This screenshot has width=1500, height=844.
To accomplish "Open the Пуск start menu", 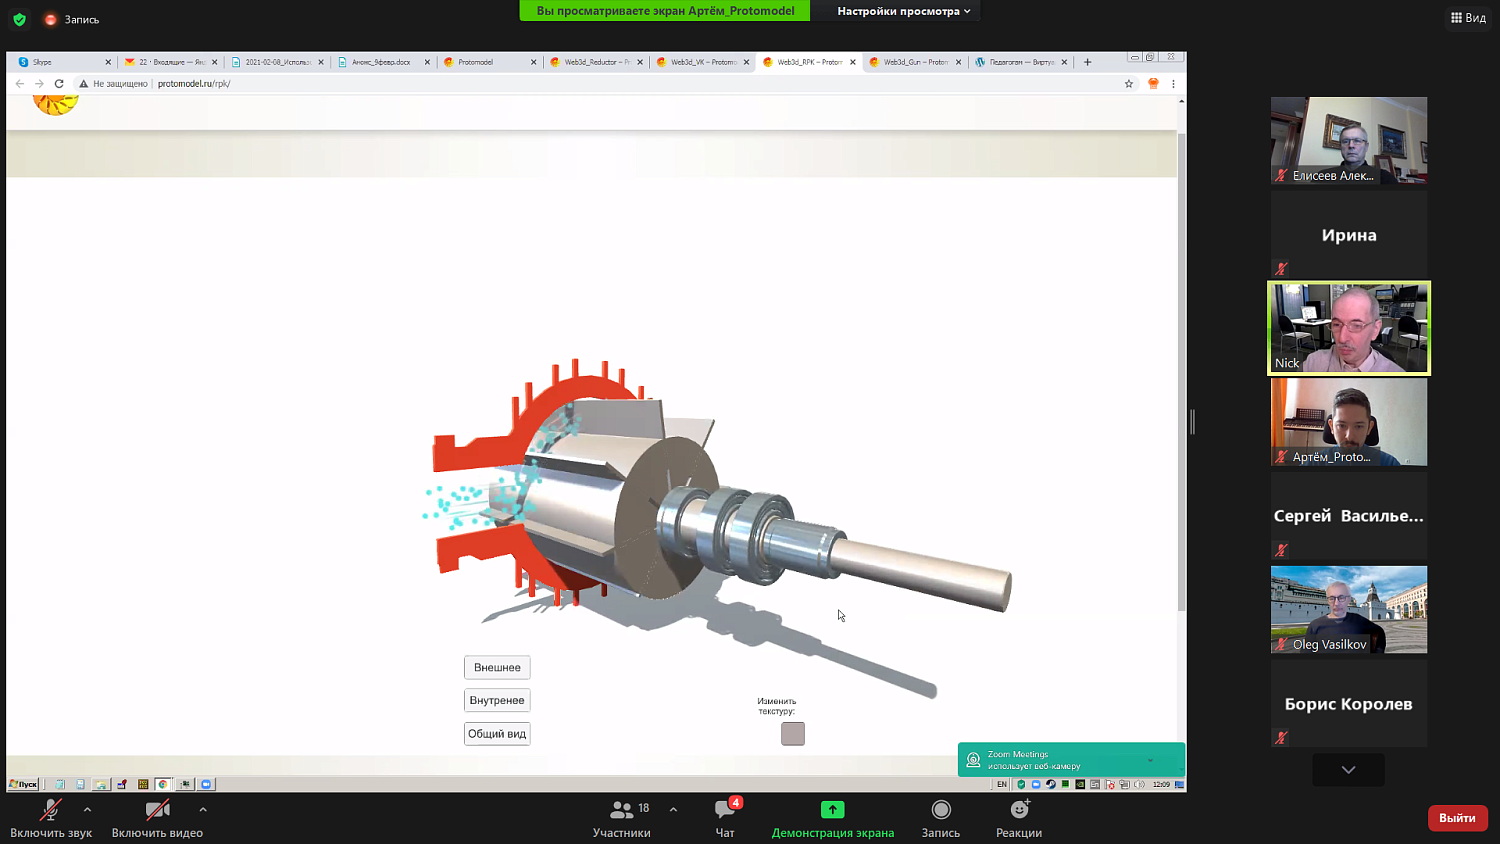I will coord(23,784).
